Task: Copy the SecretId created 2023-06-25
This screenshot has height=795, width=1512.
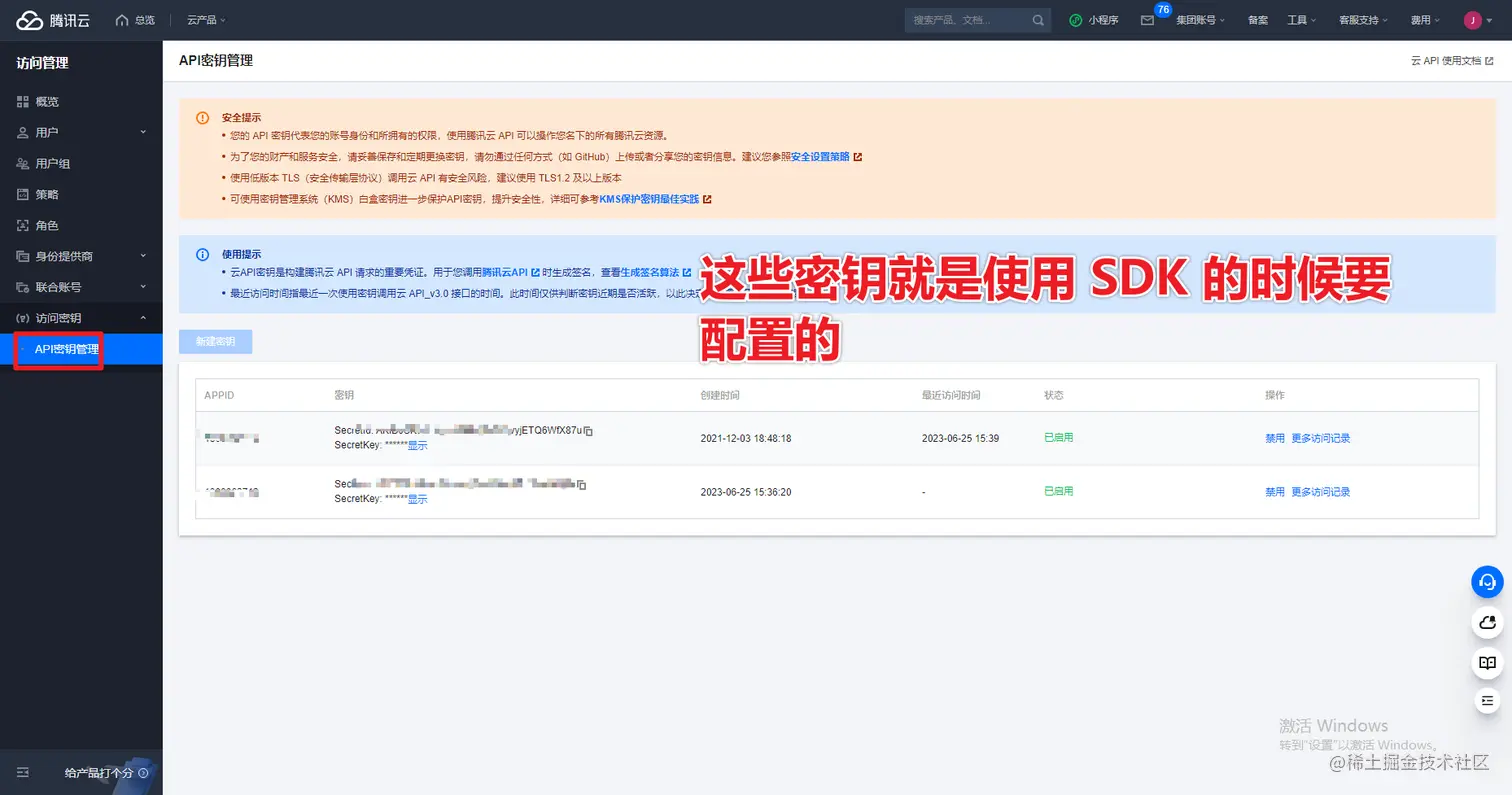Action: (x=581, y=484)
